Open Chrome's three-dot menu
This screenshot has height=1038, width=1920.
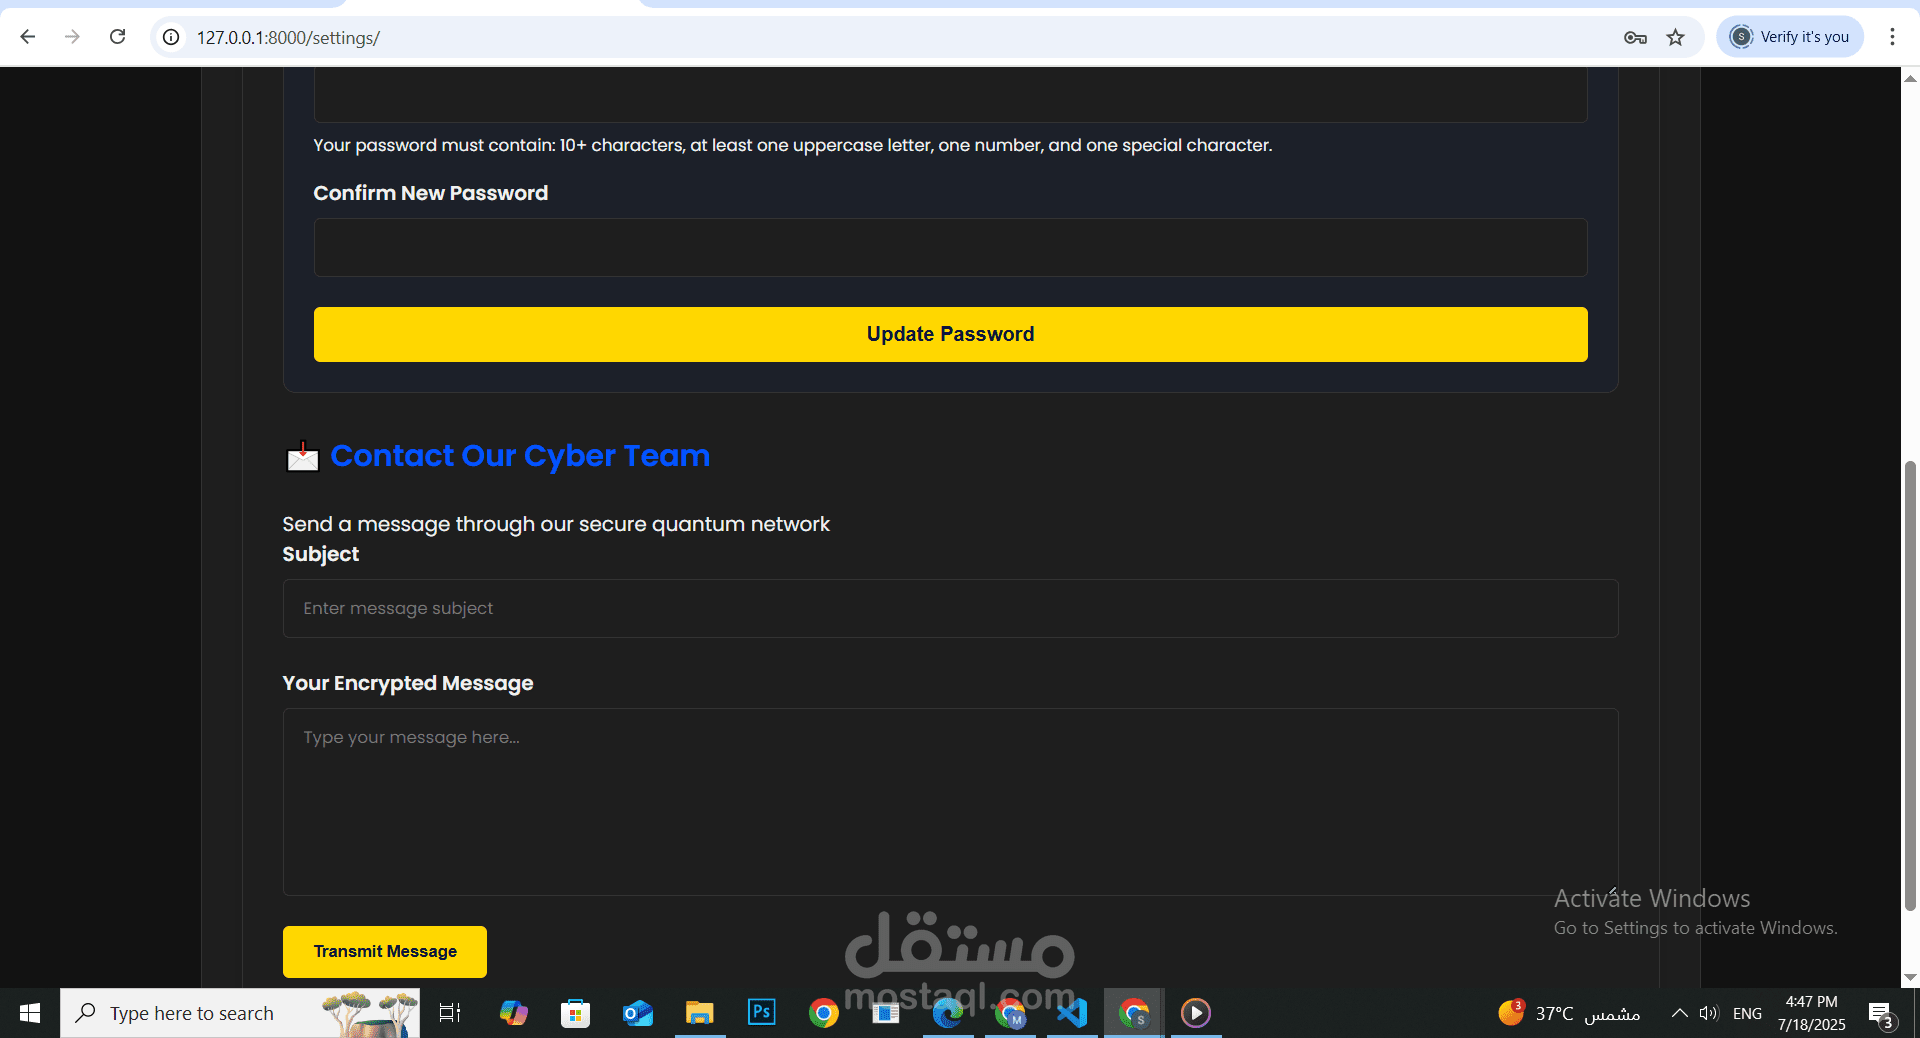tap(1892, 37)
